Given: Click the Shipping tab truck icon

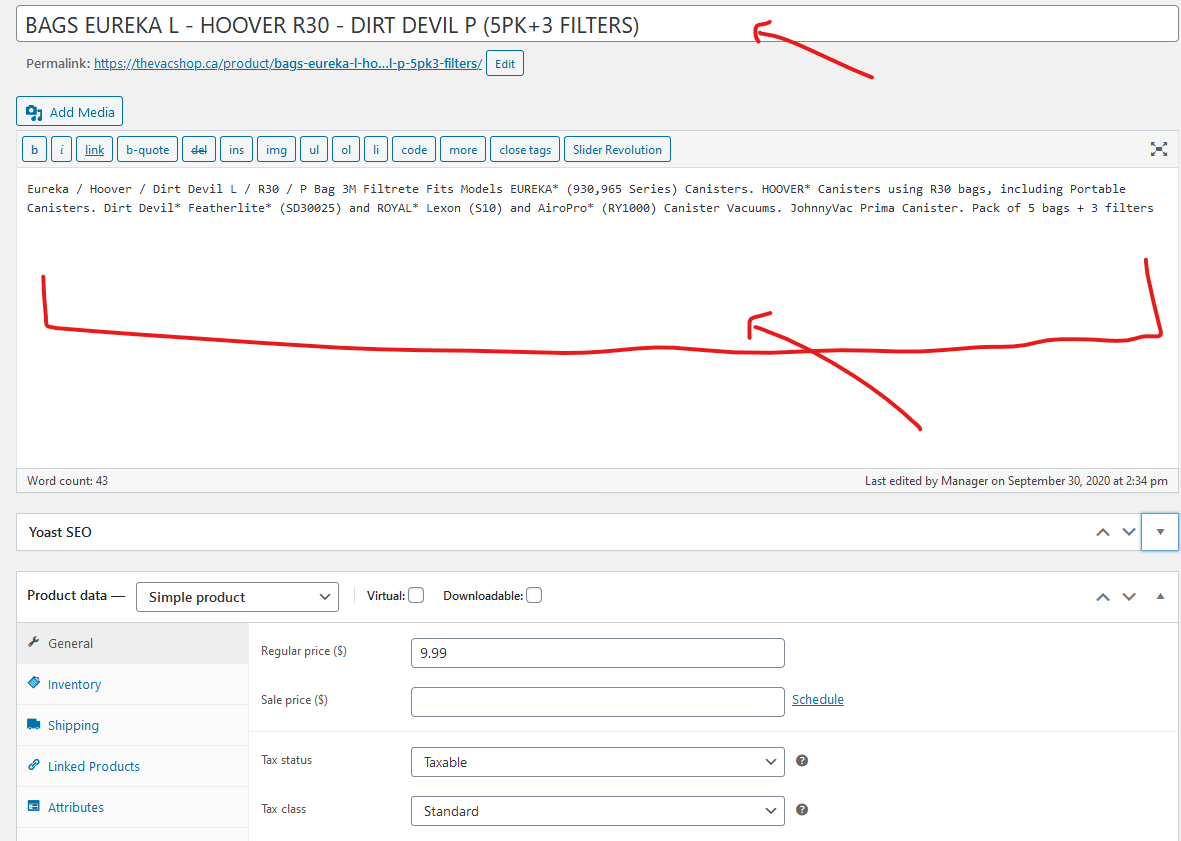Looking at the screenshot, I should click(x=34, y=724).
